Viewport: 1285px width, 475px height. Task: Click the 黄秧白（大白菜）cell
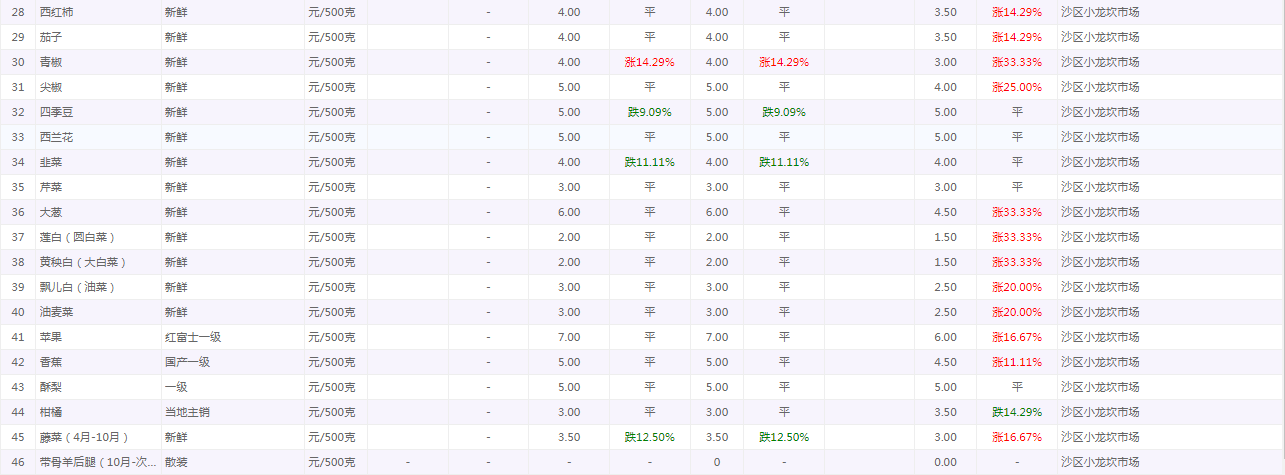[x=83, y=262]
